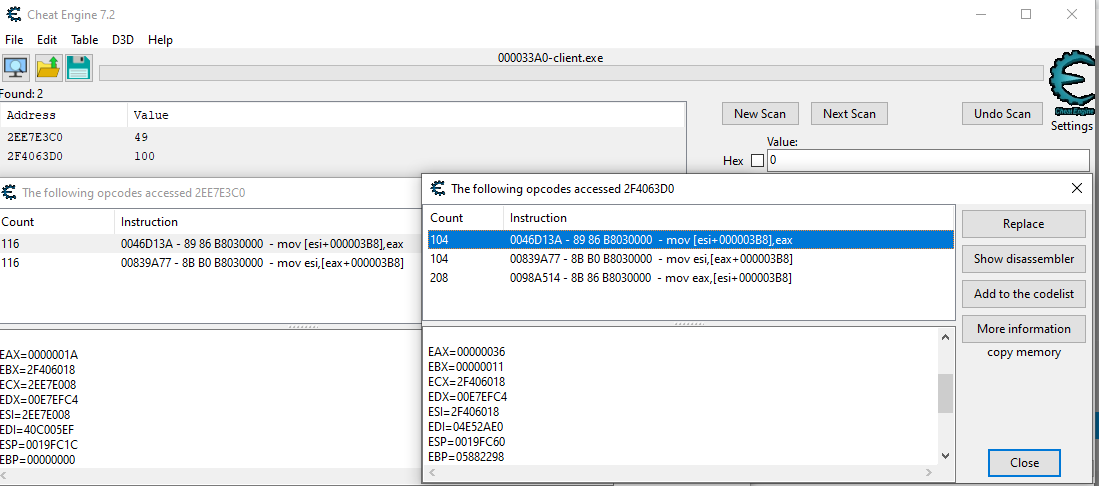Click EBX=00000011 register line
This screenshot has height=486, width=1099.
(465, 367)
